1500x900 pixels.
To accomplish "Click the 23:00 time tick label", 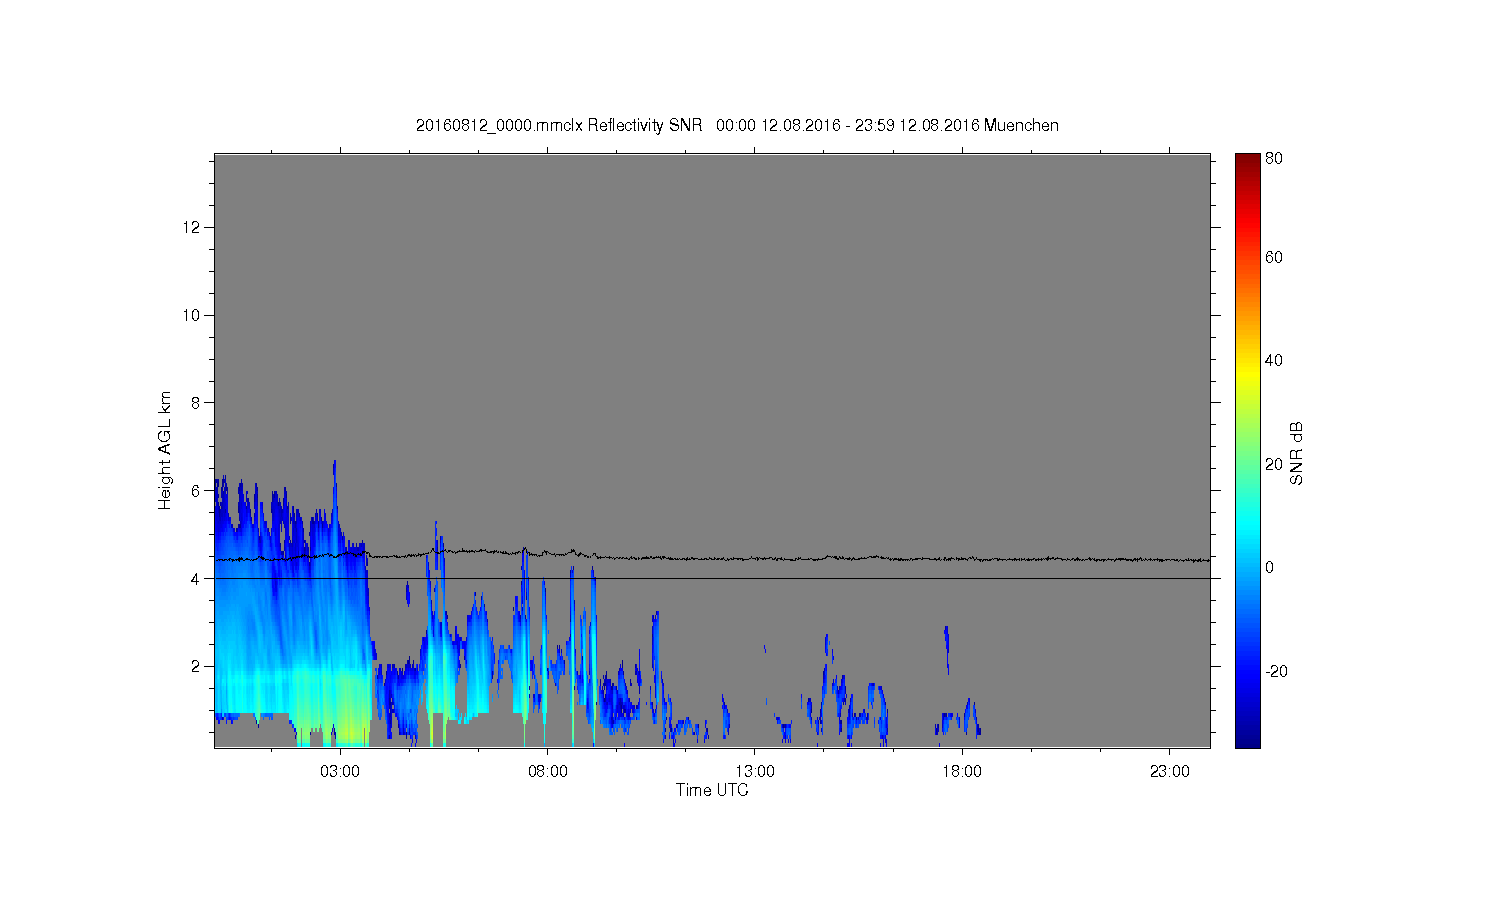I will click(x=1170, y=772).
